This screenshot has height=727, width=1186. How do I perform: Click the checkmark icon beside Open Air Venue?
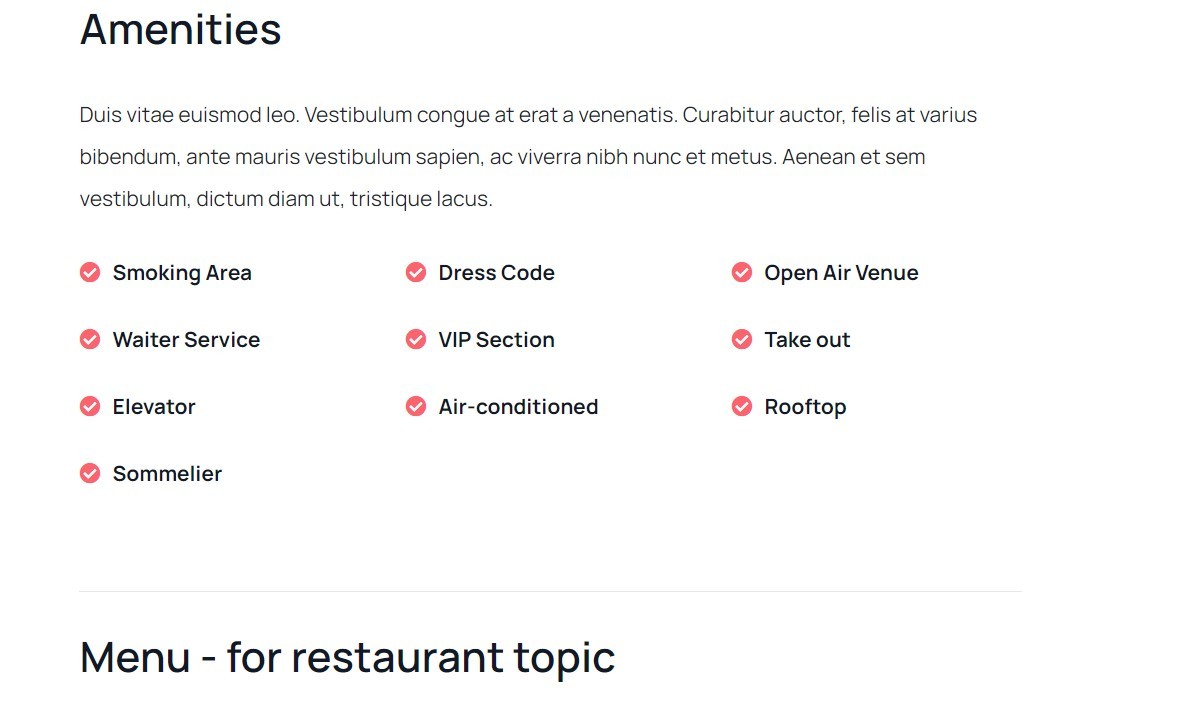pyautogui.click(x=742, y=272)
